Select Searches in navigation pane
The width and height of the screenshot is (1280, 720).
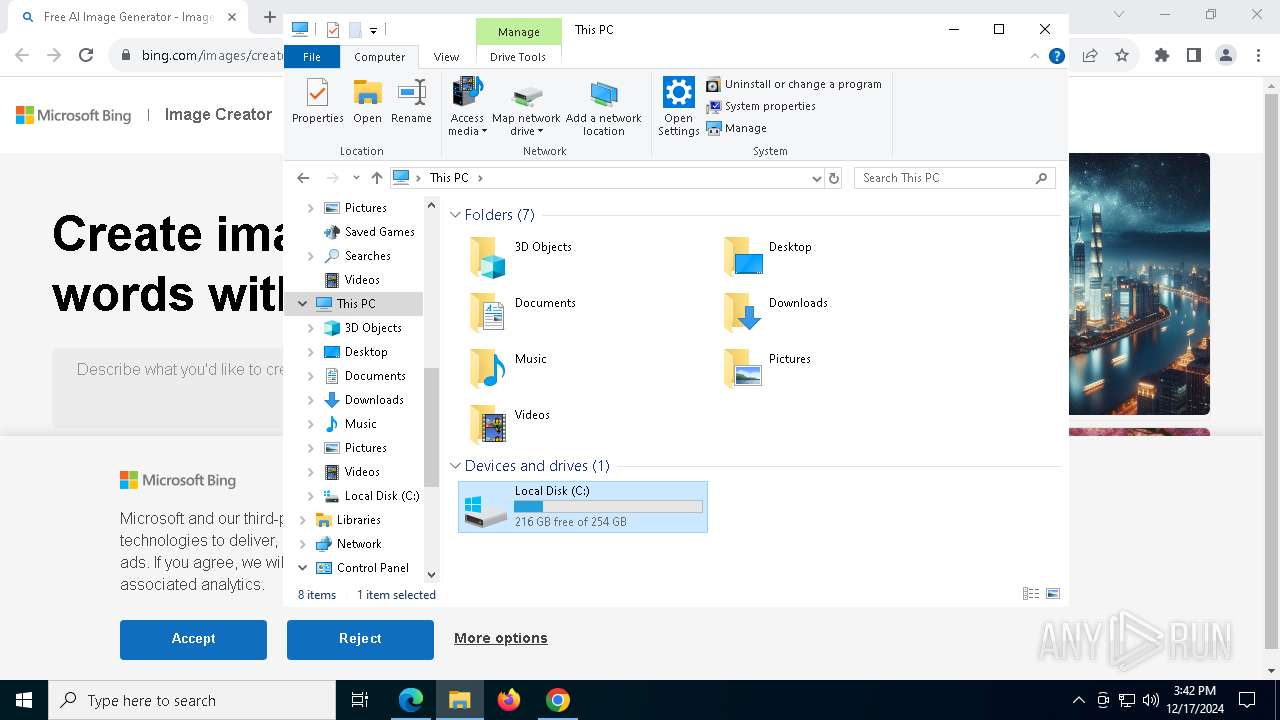click(367, 256)
